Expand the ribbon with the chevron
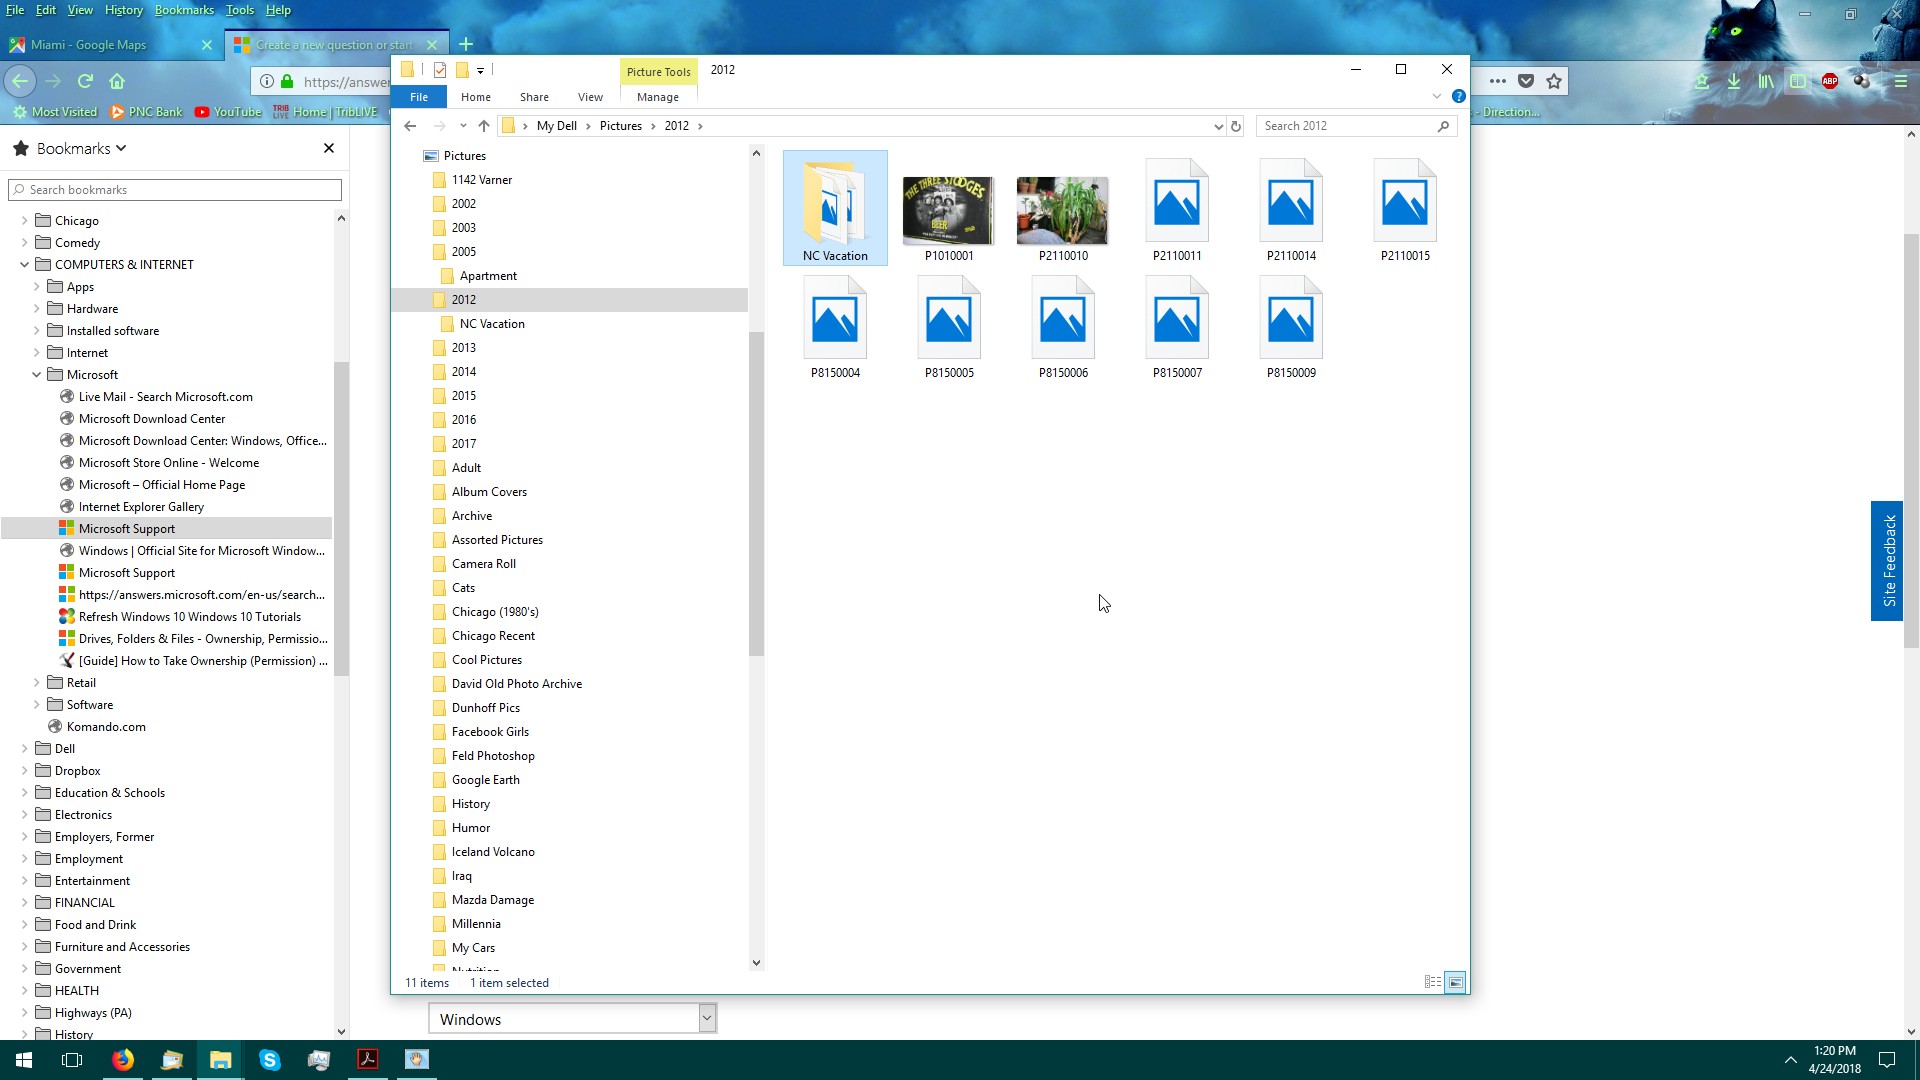Viewport: 1920px width, 1080px height. pos(1436,97)
